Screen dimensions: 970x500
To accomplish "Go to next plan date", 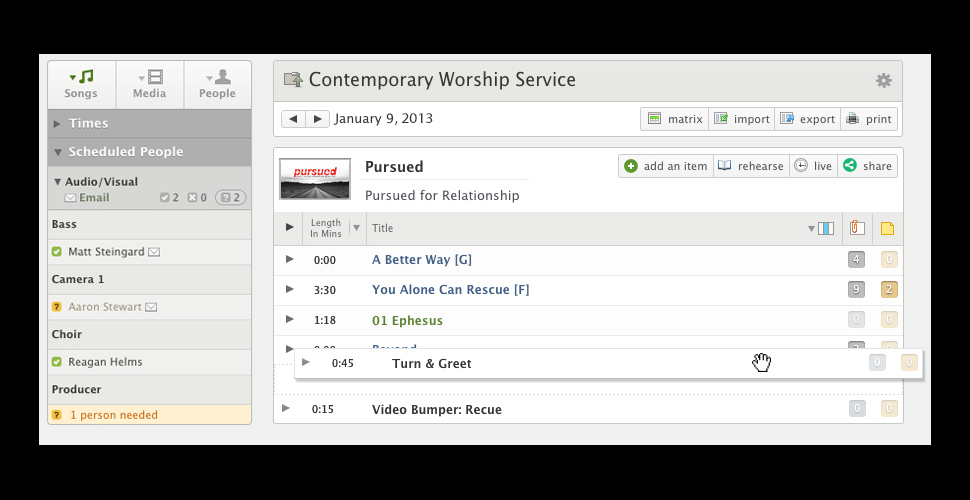I will tap(318, 119).
